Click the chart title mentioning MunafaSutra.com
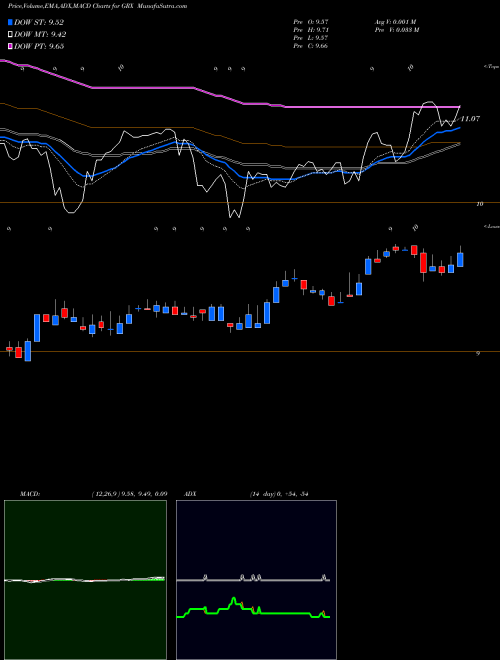Screen dimensions: 500x660 pos(98,6)
